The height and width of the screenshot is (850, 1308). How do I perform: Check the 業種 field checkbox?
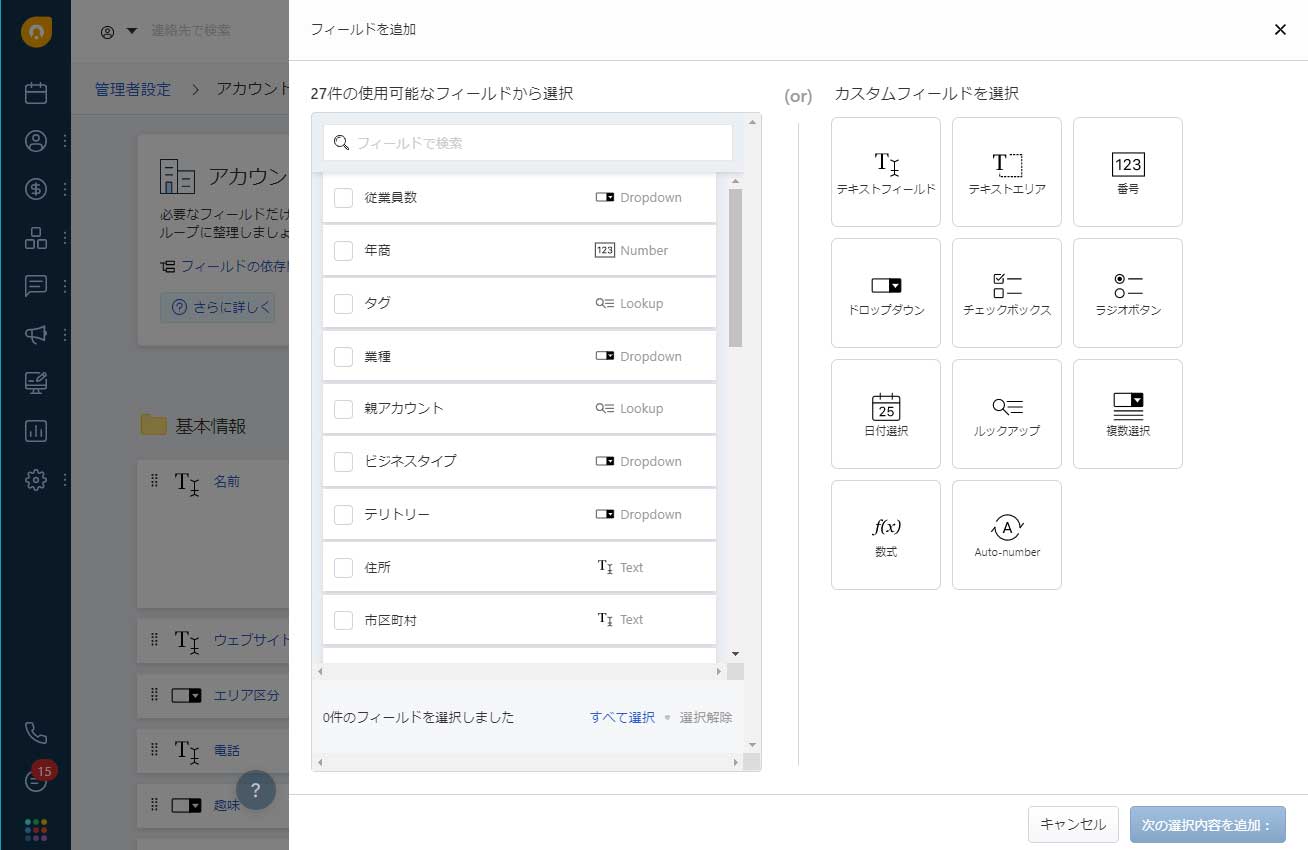click(343, 356)
